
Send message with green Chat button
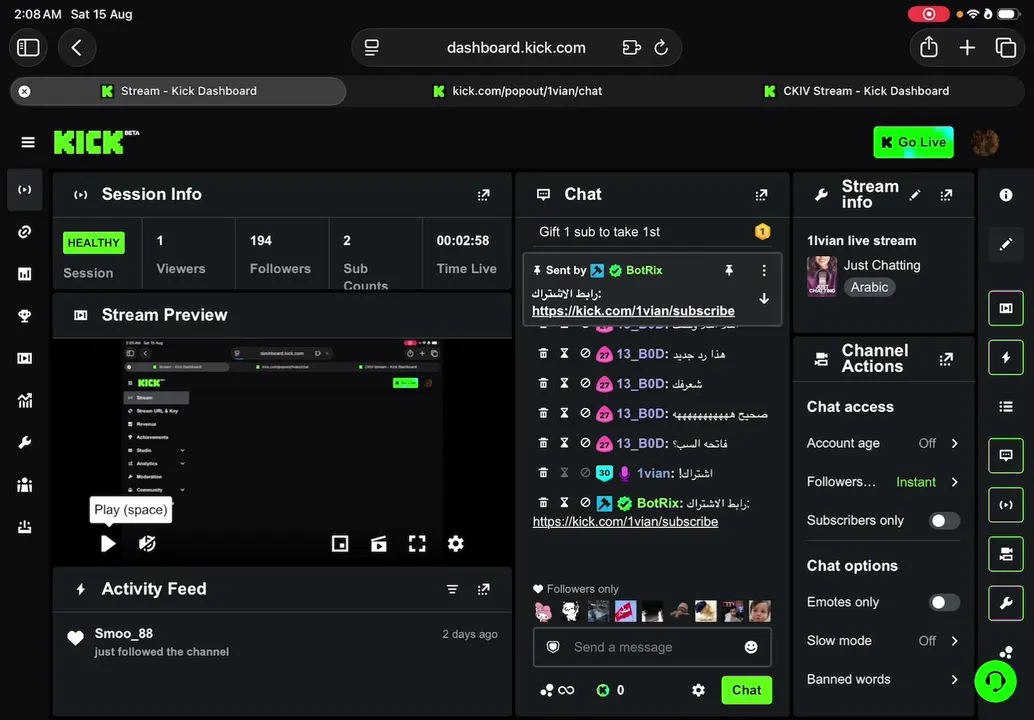[x=746, y=690]
